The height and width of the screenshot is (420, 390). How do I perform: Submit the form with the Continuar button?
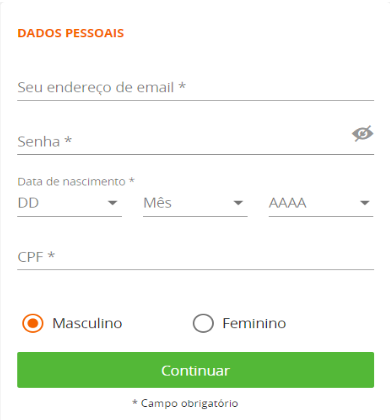195,370
